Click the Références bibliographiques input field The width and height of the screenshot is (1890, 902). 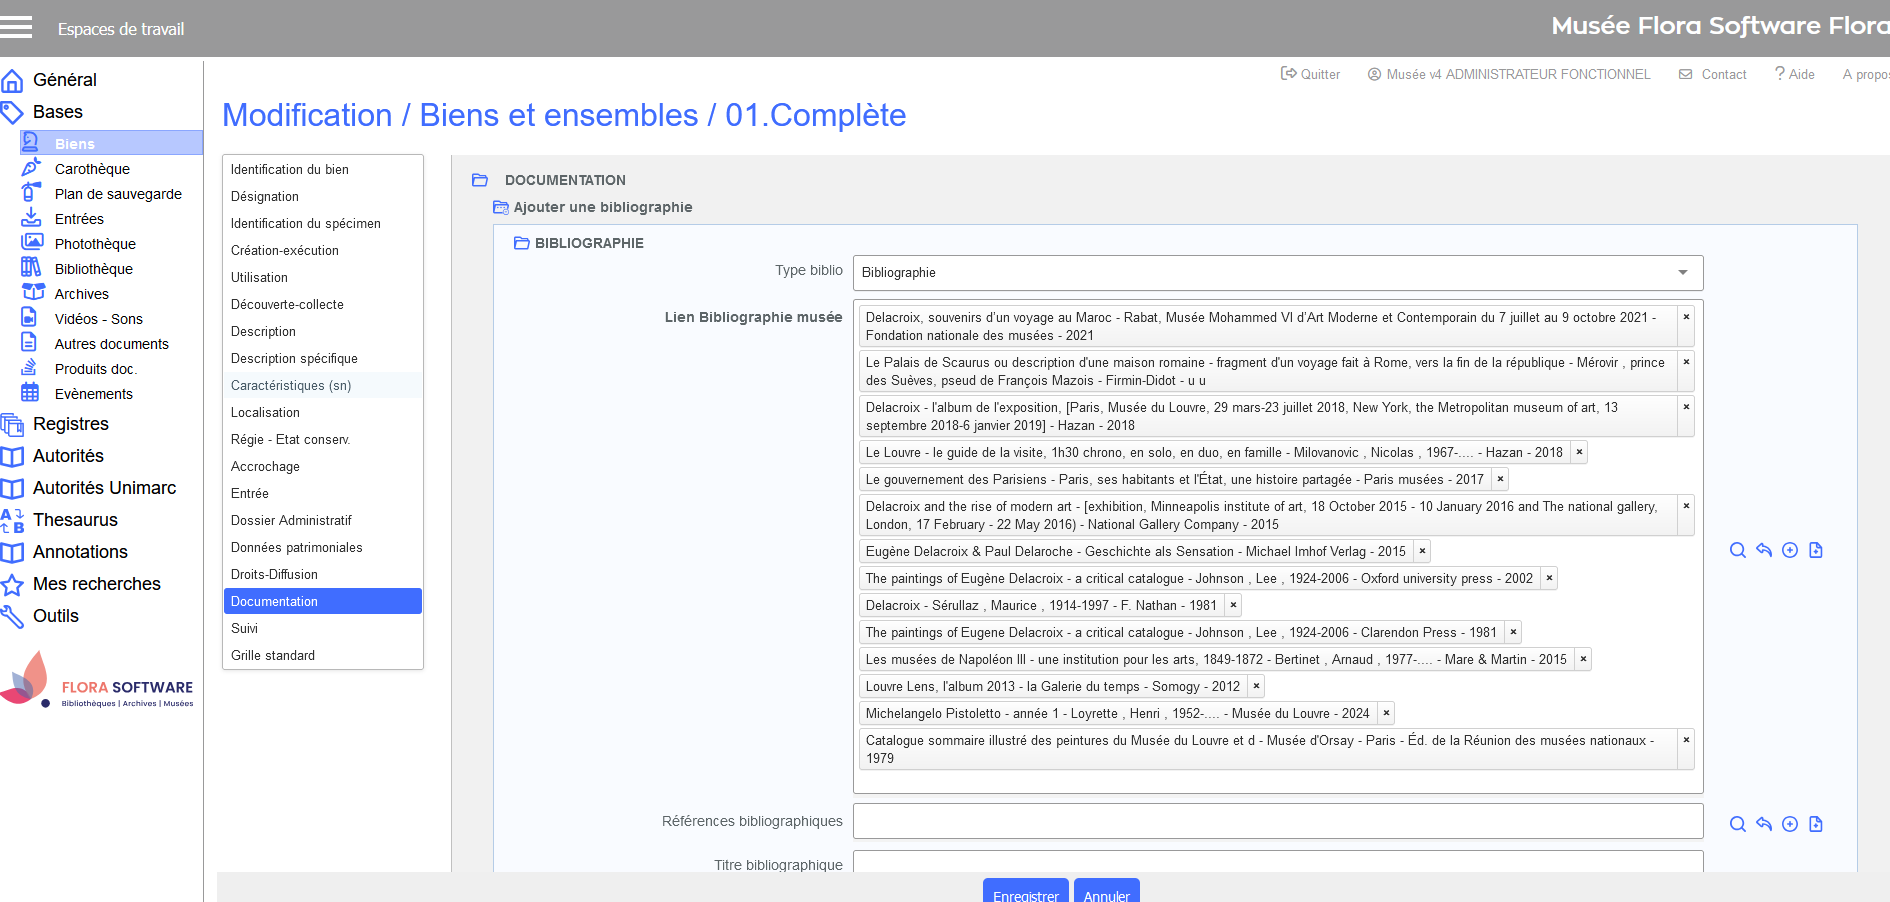click(x=1277, y=821)
